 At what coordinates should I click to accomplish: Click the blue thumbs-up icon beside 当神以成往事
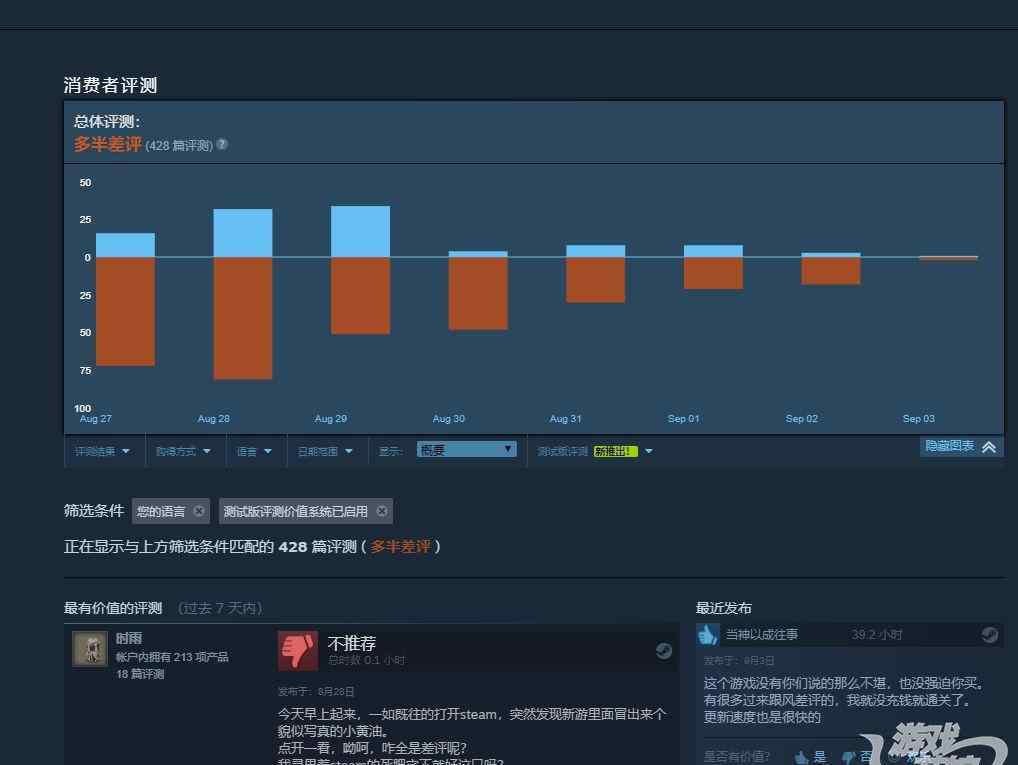pos(708,634)
